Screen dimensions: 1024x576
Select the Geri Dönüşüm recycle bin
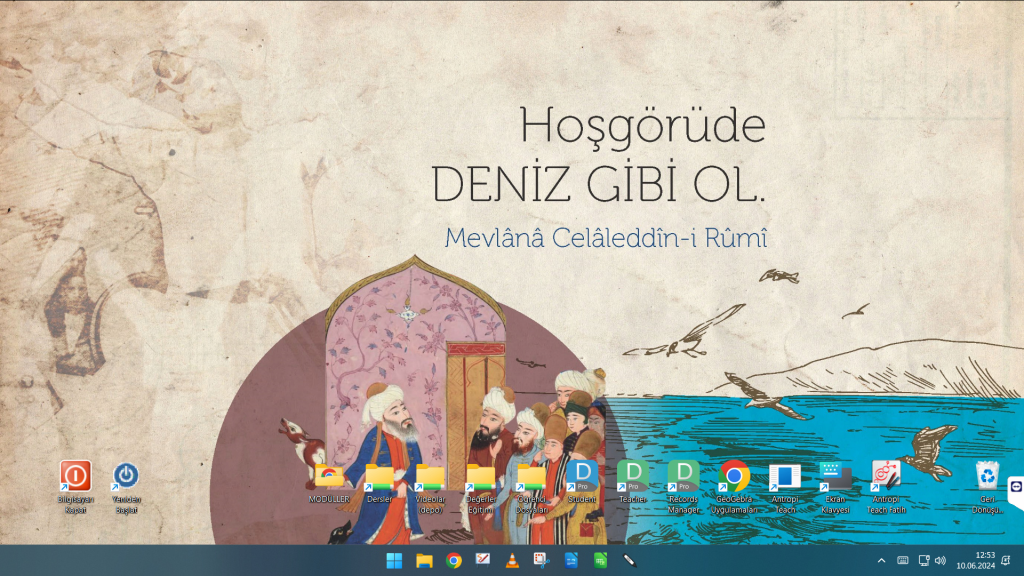pos(988,476)
